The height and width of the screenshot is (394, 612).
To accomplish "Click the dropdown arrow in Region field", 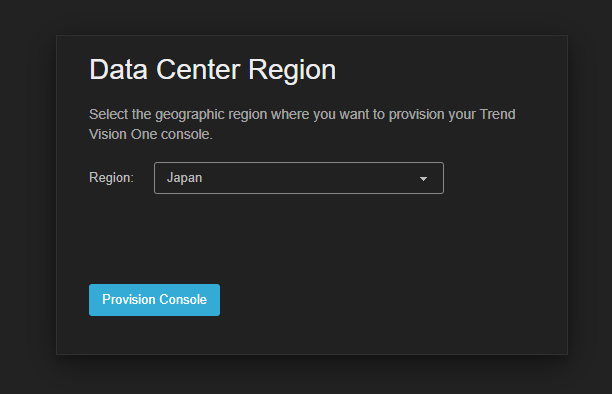I will [423, 179].
